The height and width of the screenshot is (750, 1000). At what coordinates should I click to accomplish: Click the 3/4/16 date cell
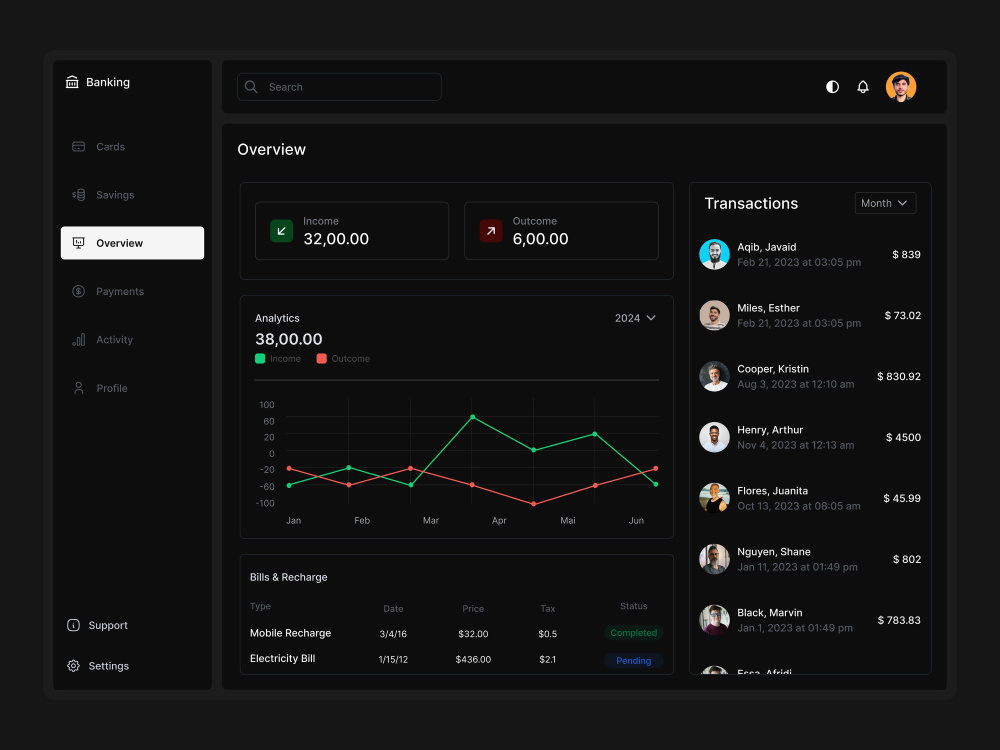click(393, 634)
